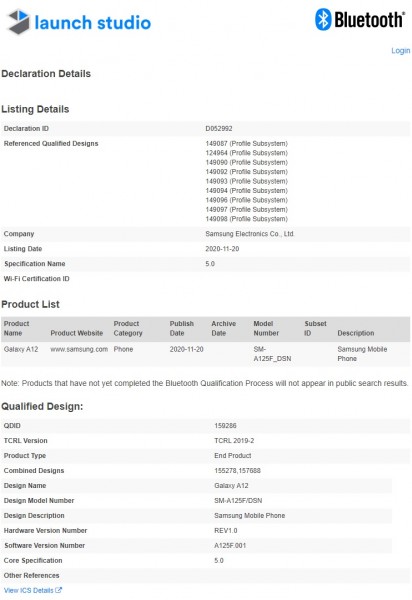Open referenced design 149098 Profile Subsystem

pyautogui.click(x=246, y=219)
